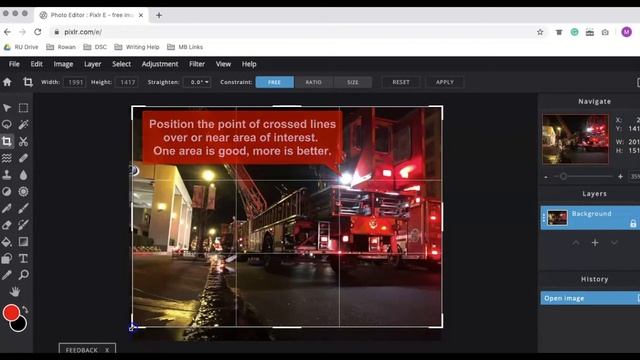Open the Edit menu

(x=36, y=64)
